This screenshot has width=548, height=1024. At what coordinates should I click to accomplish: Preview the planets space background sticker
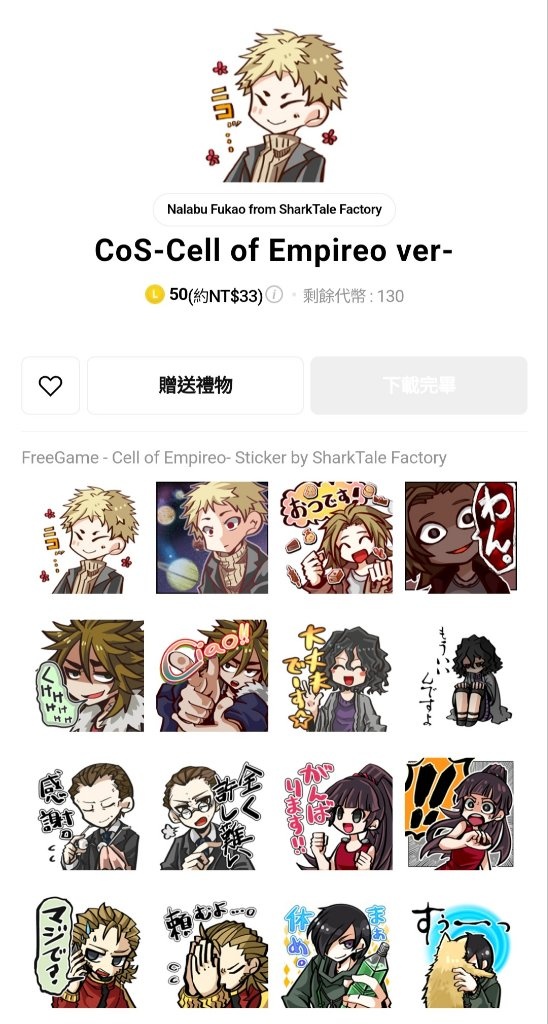pos(212,537)
